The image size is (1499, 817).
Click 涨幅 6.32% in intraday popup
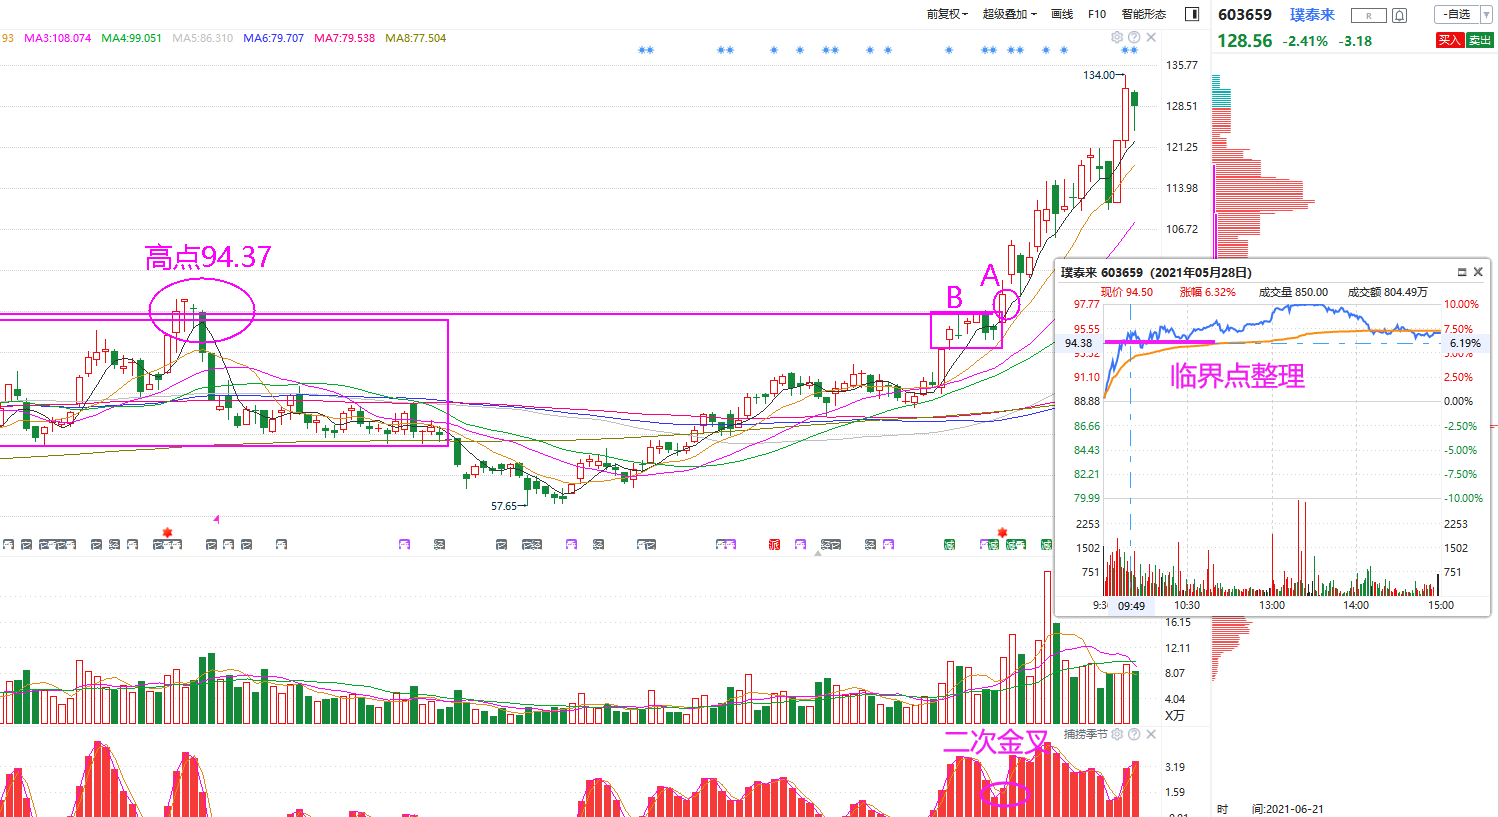point(1207,292)
